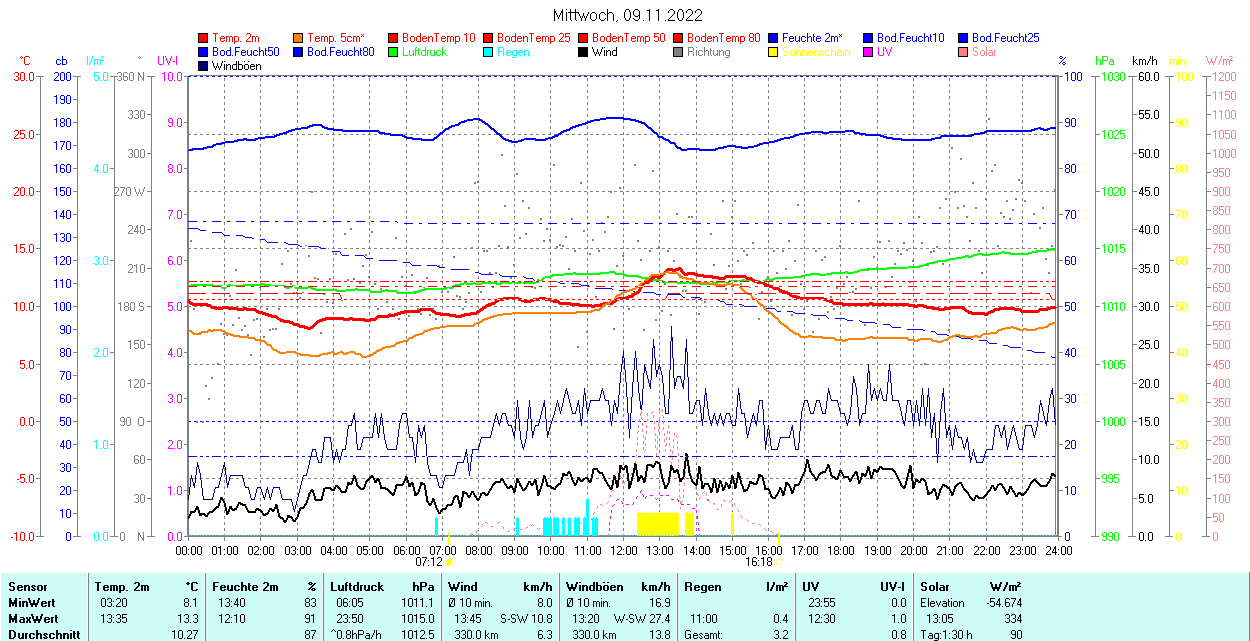This screenshot has width=1250, height=641.
Task: Click the gray Richtung legend swatch
Action: click(x=678, y=52)
